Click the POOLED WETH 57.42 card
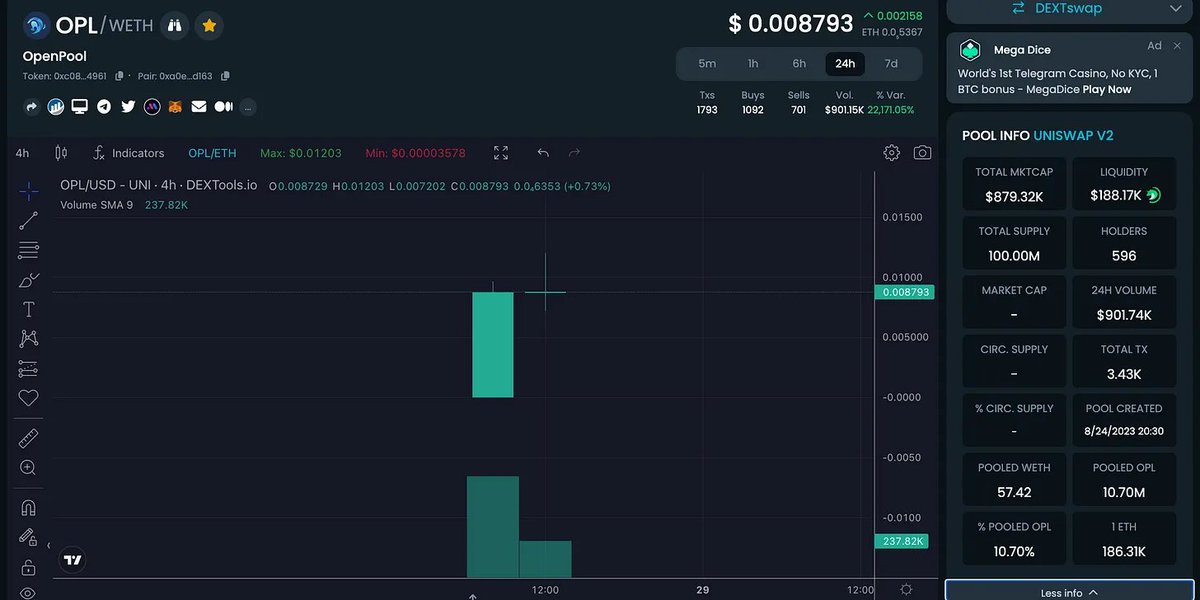This screenshot has width=1200, height=600. (x=1014, y=480)
